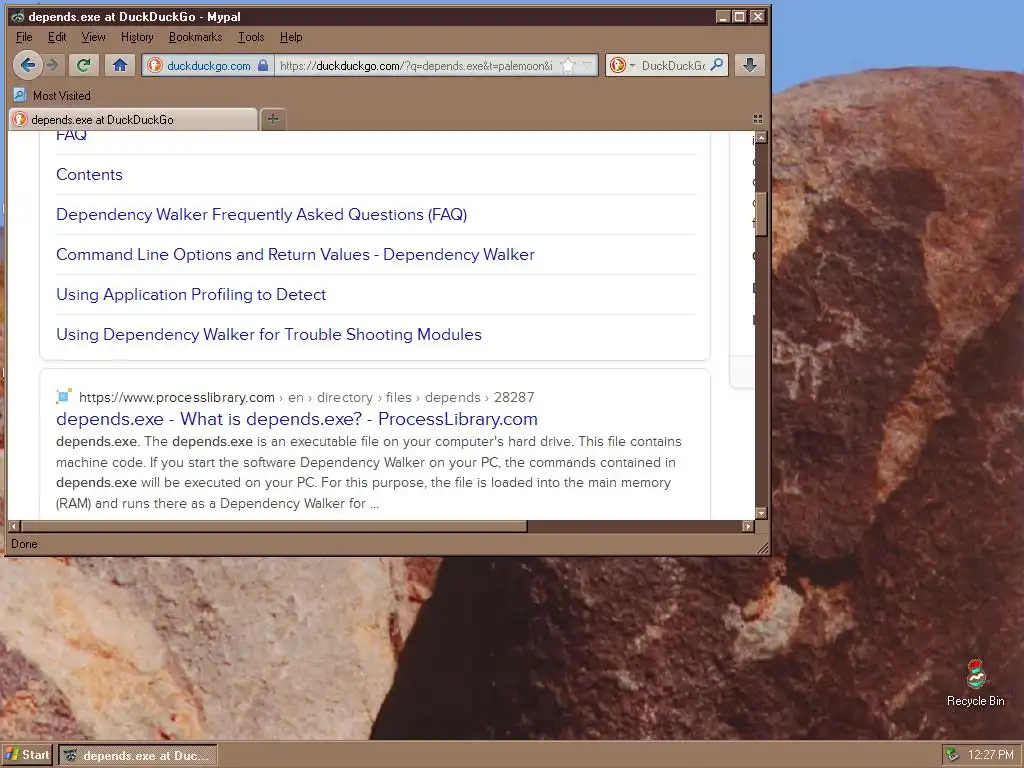Click the horizontal scrollbar right arrow
This screenshot has width=1024, height=768.
click(748, 526)
